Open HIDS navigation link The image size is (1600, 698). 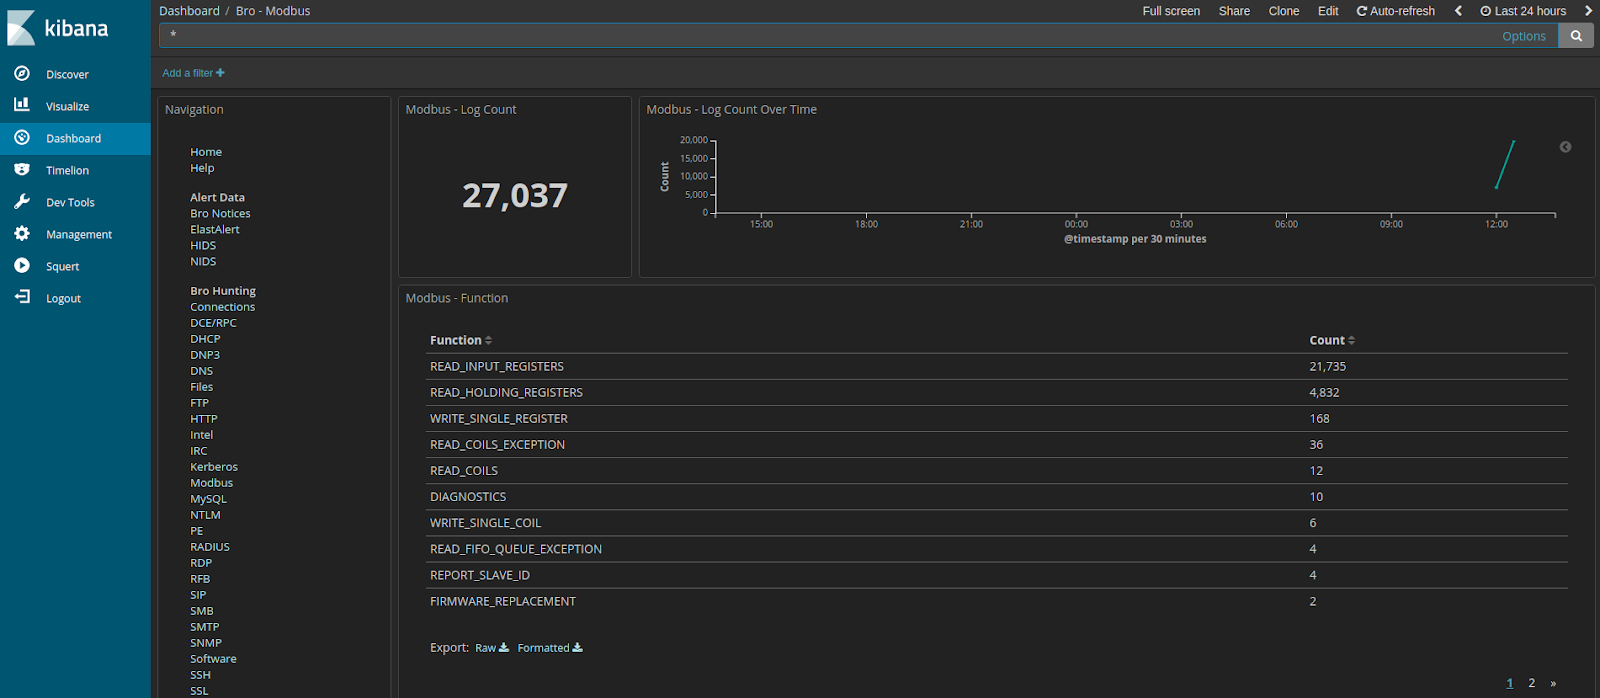(203, 245)
